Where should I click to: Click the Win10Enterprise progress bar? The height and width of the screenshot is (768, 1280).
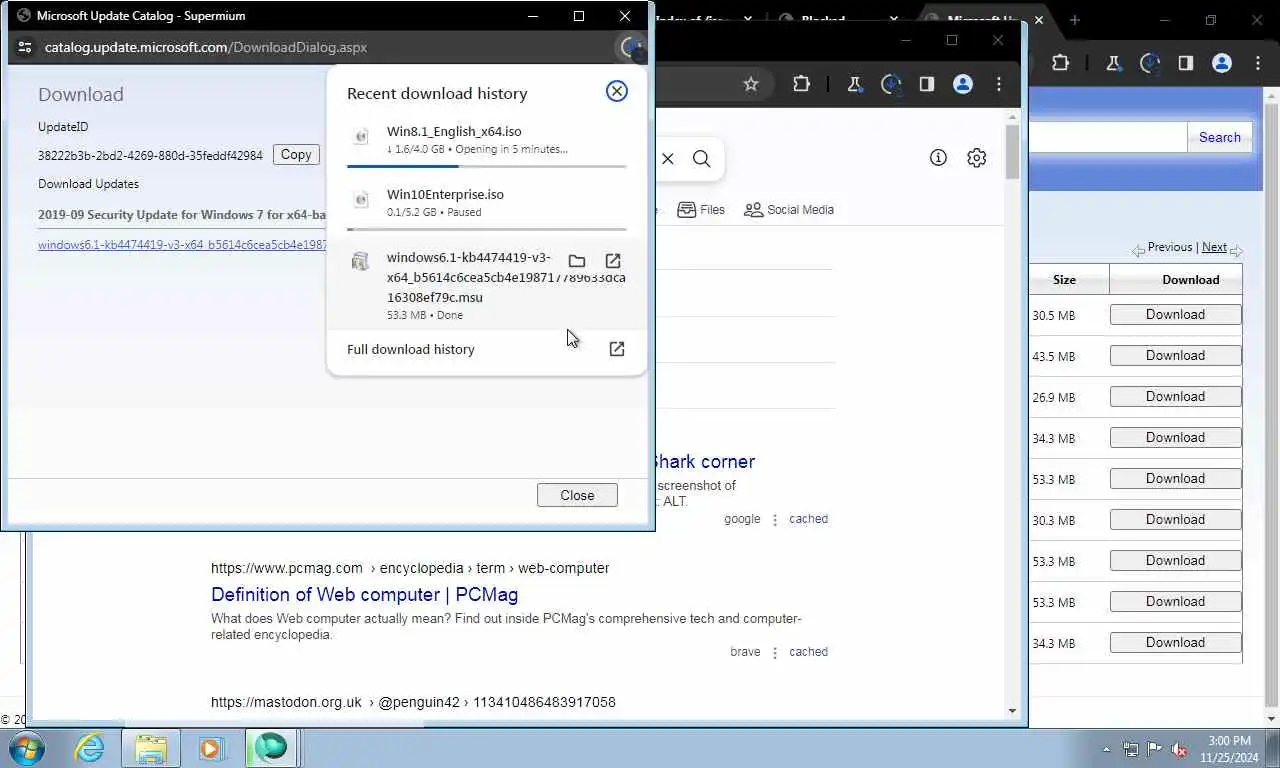487,229
